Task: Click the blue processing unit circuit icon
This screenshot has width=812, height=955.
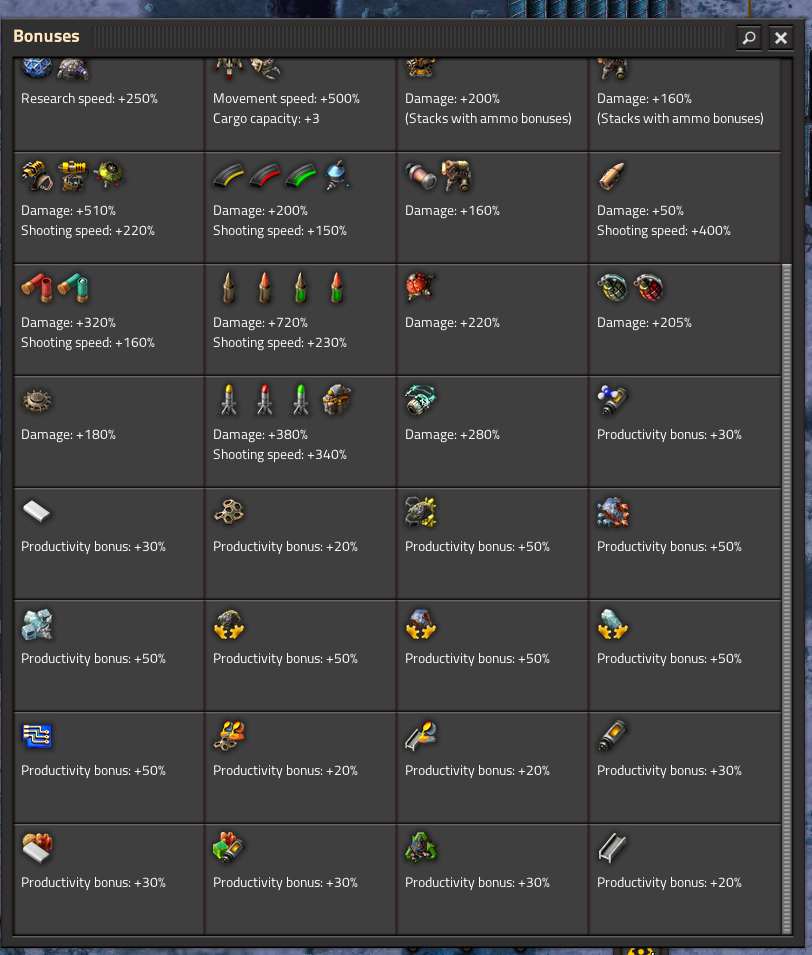Action: tap(36, 736)
